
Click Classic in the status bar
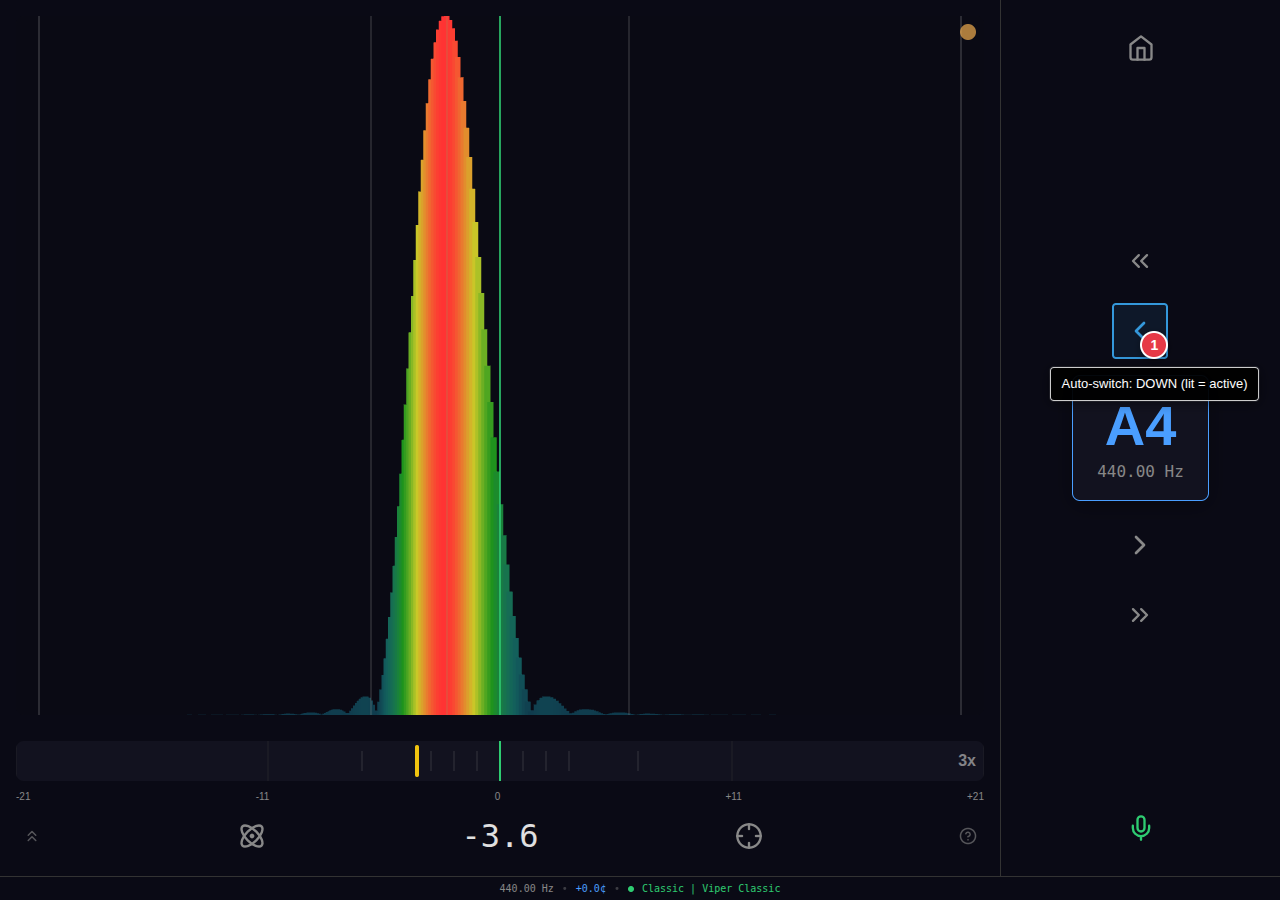pos(662,888)
